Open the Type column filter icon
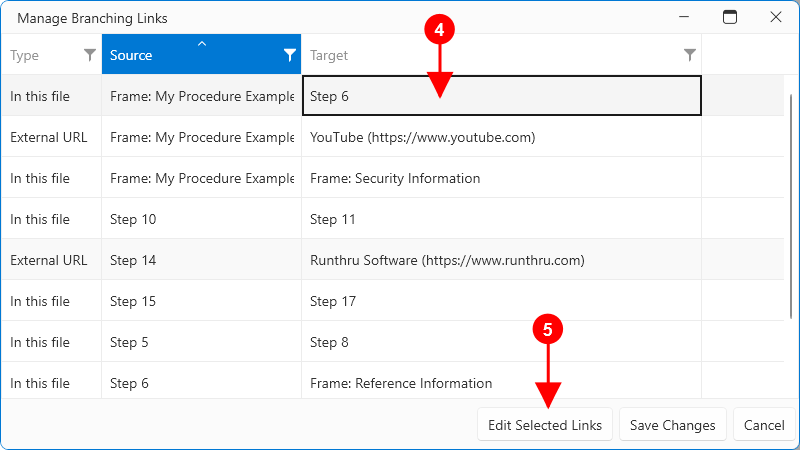 (x=89, y=55)
